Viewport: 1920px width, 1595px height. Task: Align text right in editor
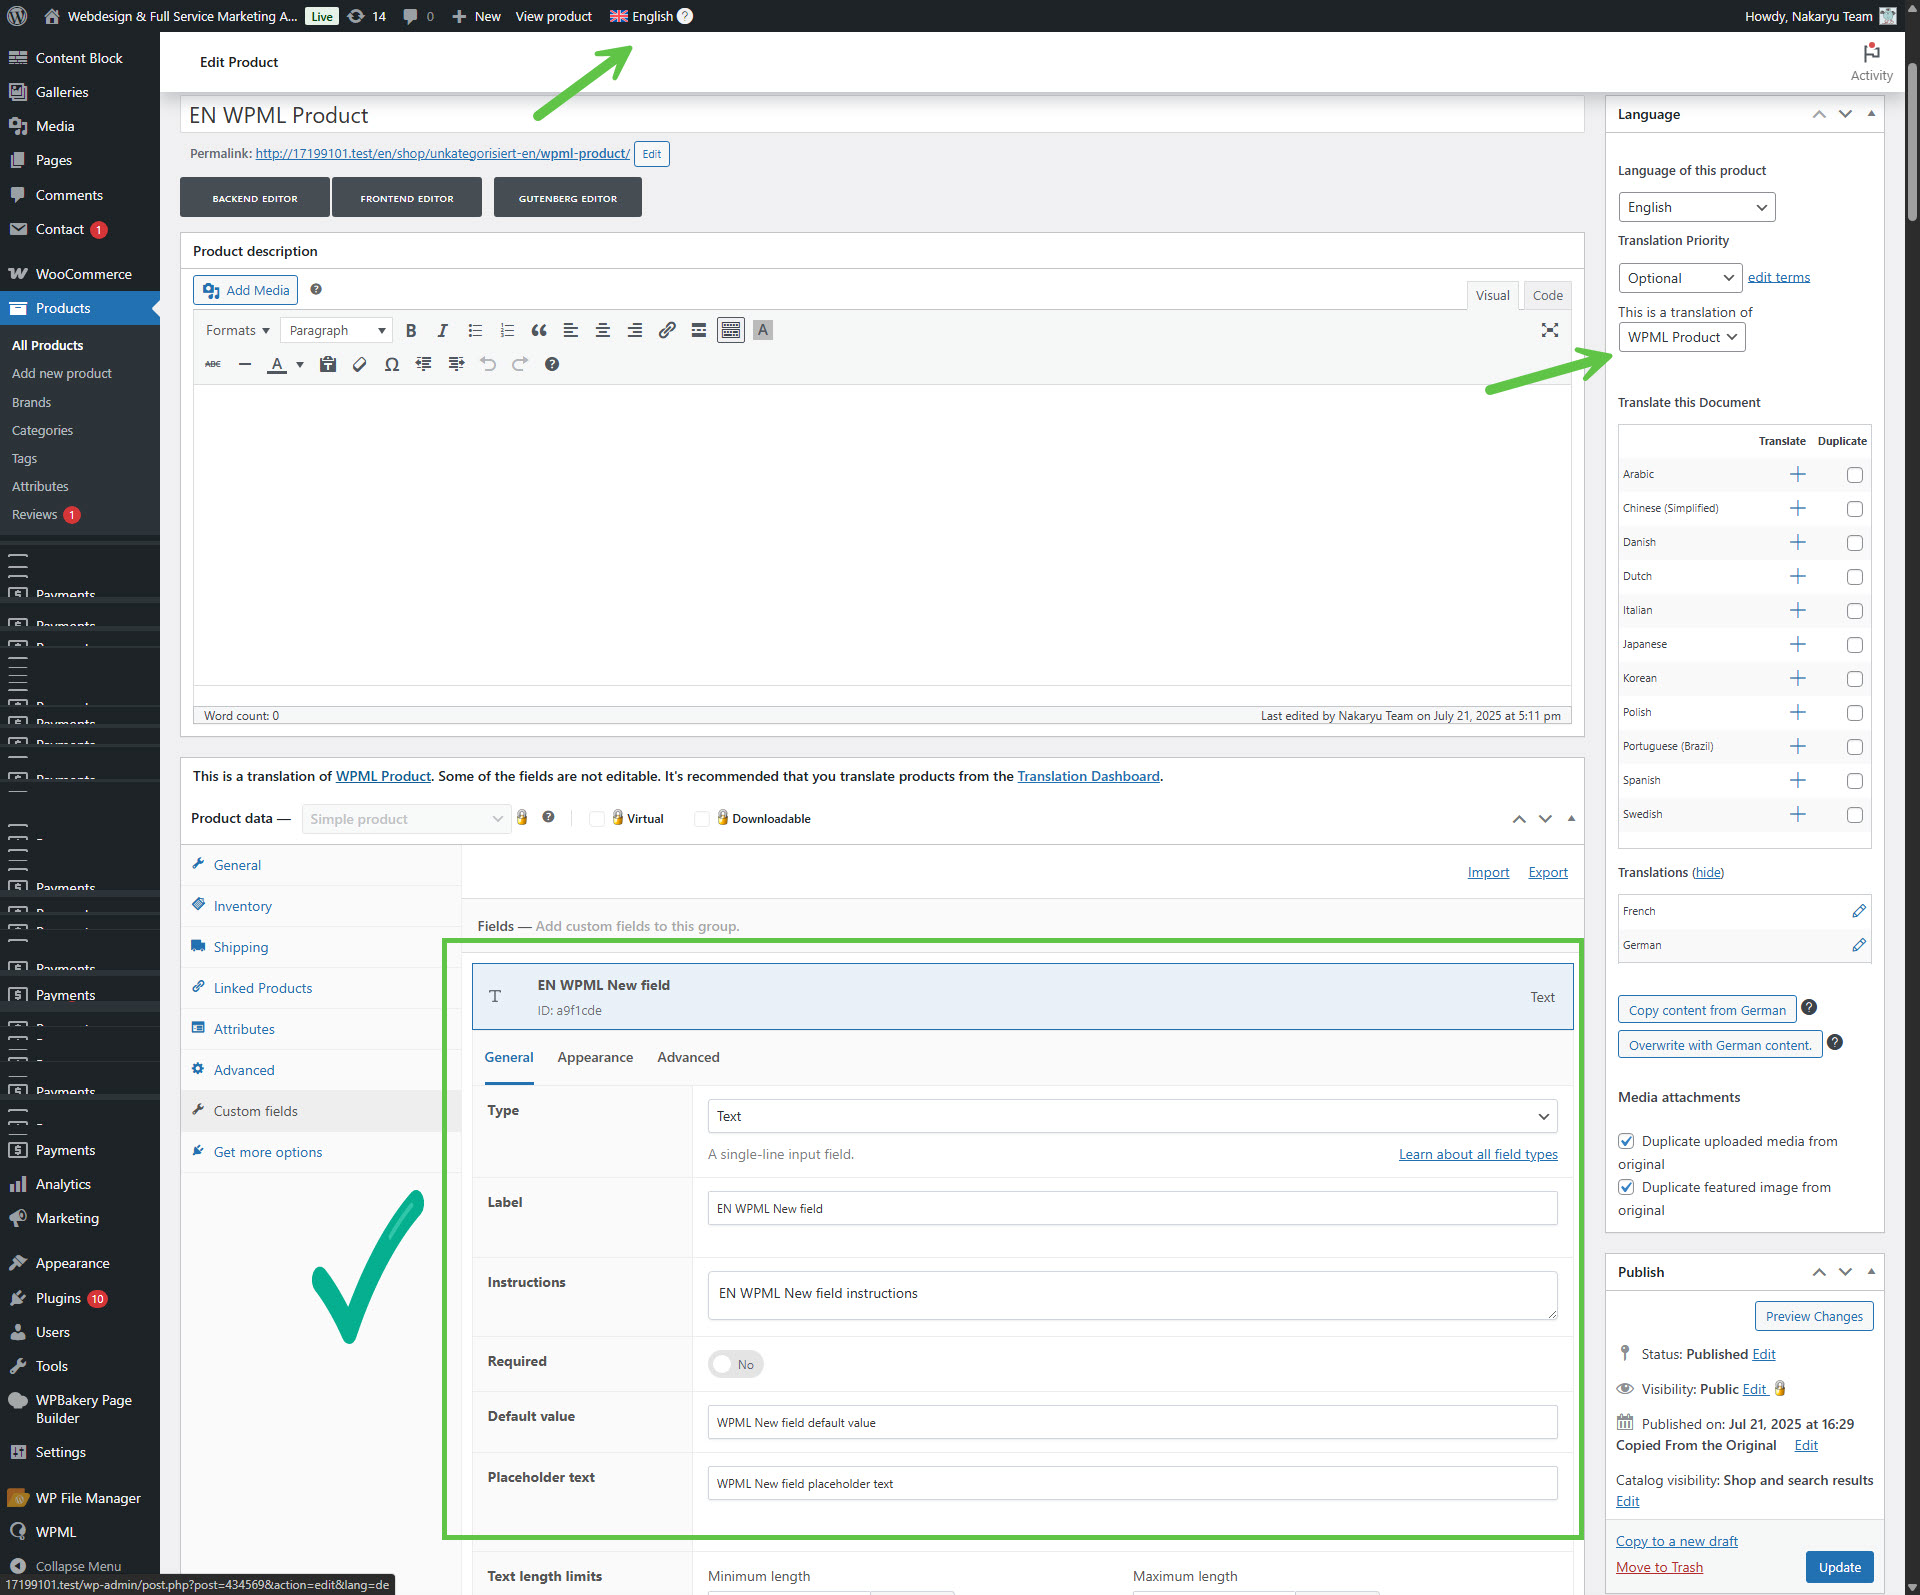point(635,330)
